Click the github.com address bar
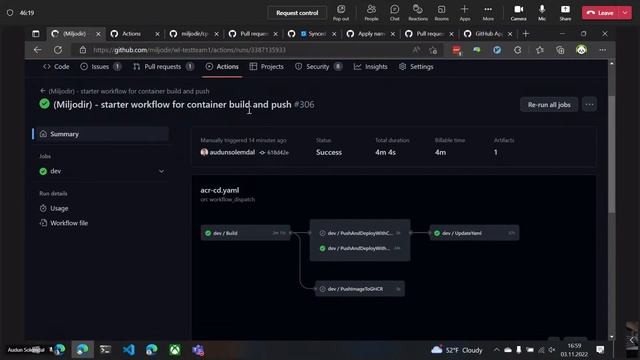 tap(245, 50)
